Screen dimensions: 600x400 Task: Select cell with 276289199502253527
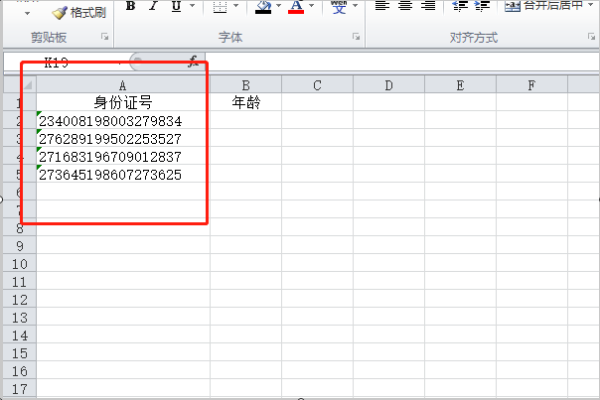(123, 138)
